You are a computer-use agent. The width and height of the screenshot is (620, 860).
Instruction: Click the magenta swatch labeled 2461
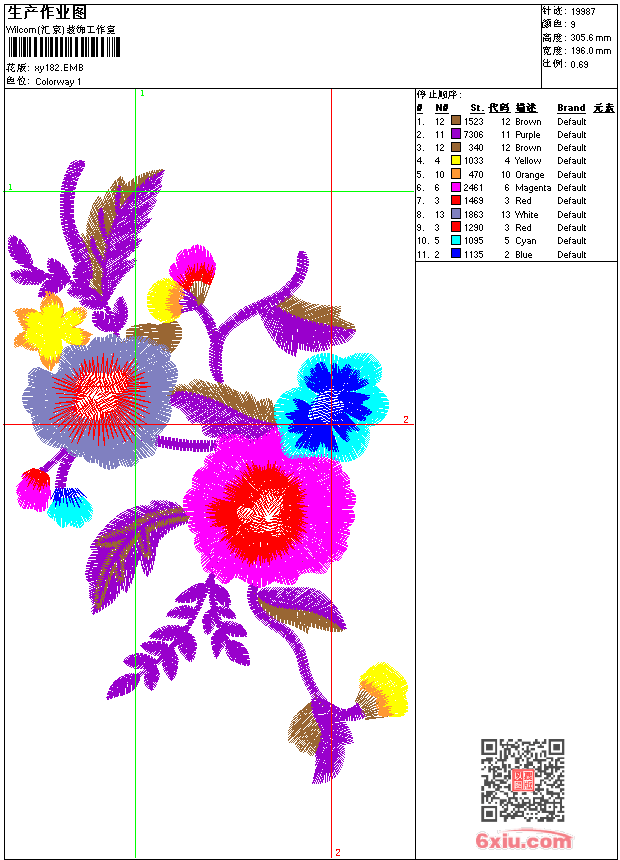pos(455,187)
